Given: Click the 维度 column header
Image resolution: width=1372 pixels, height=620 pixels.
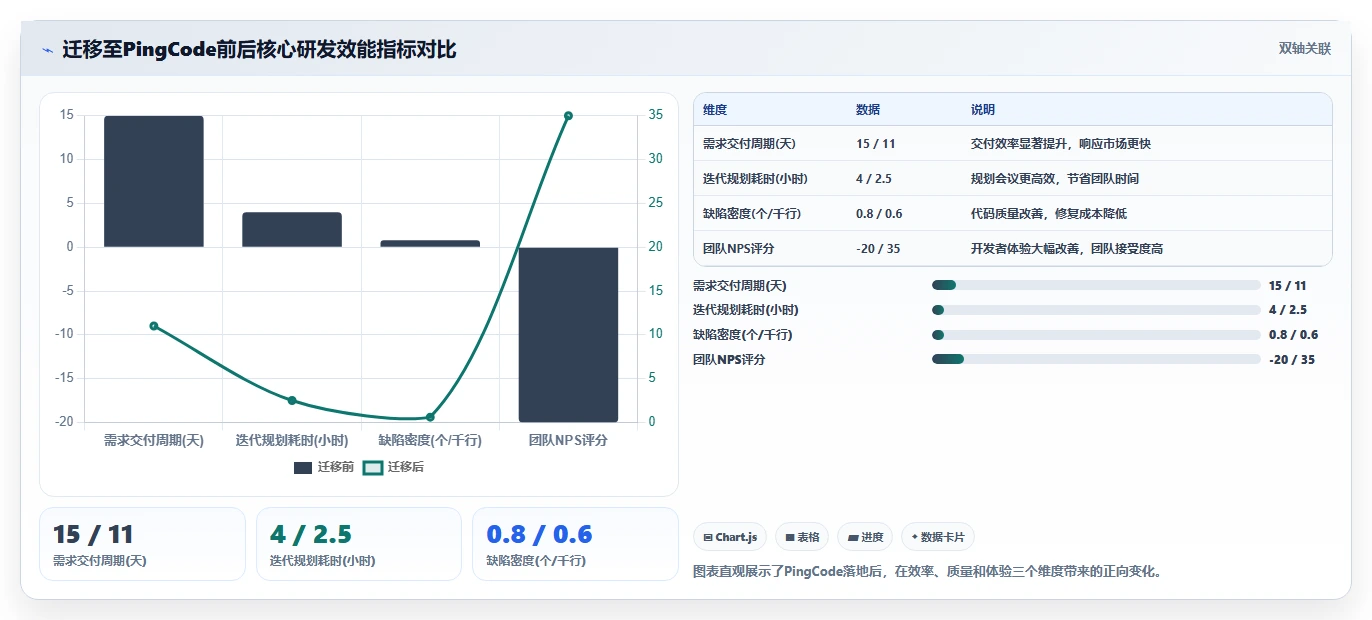Looking at the screenshot, I should [x=715, y=110].
